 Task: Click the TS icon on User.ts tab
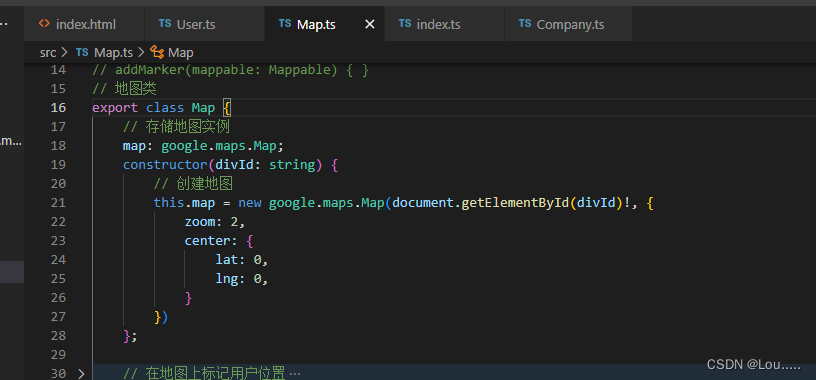coord(165,23)
